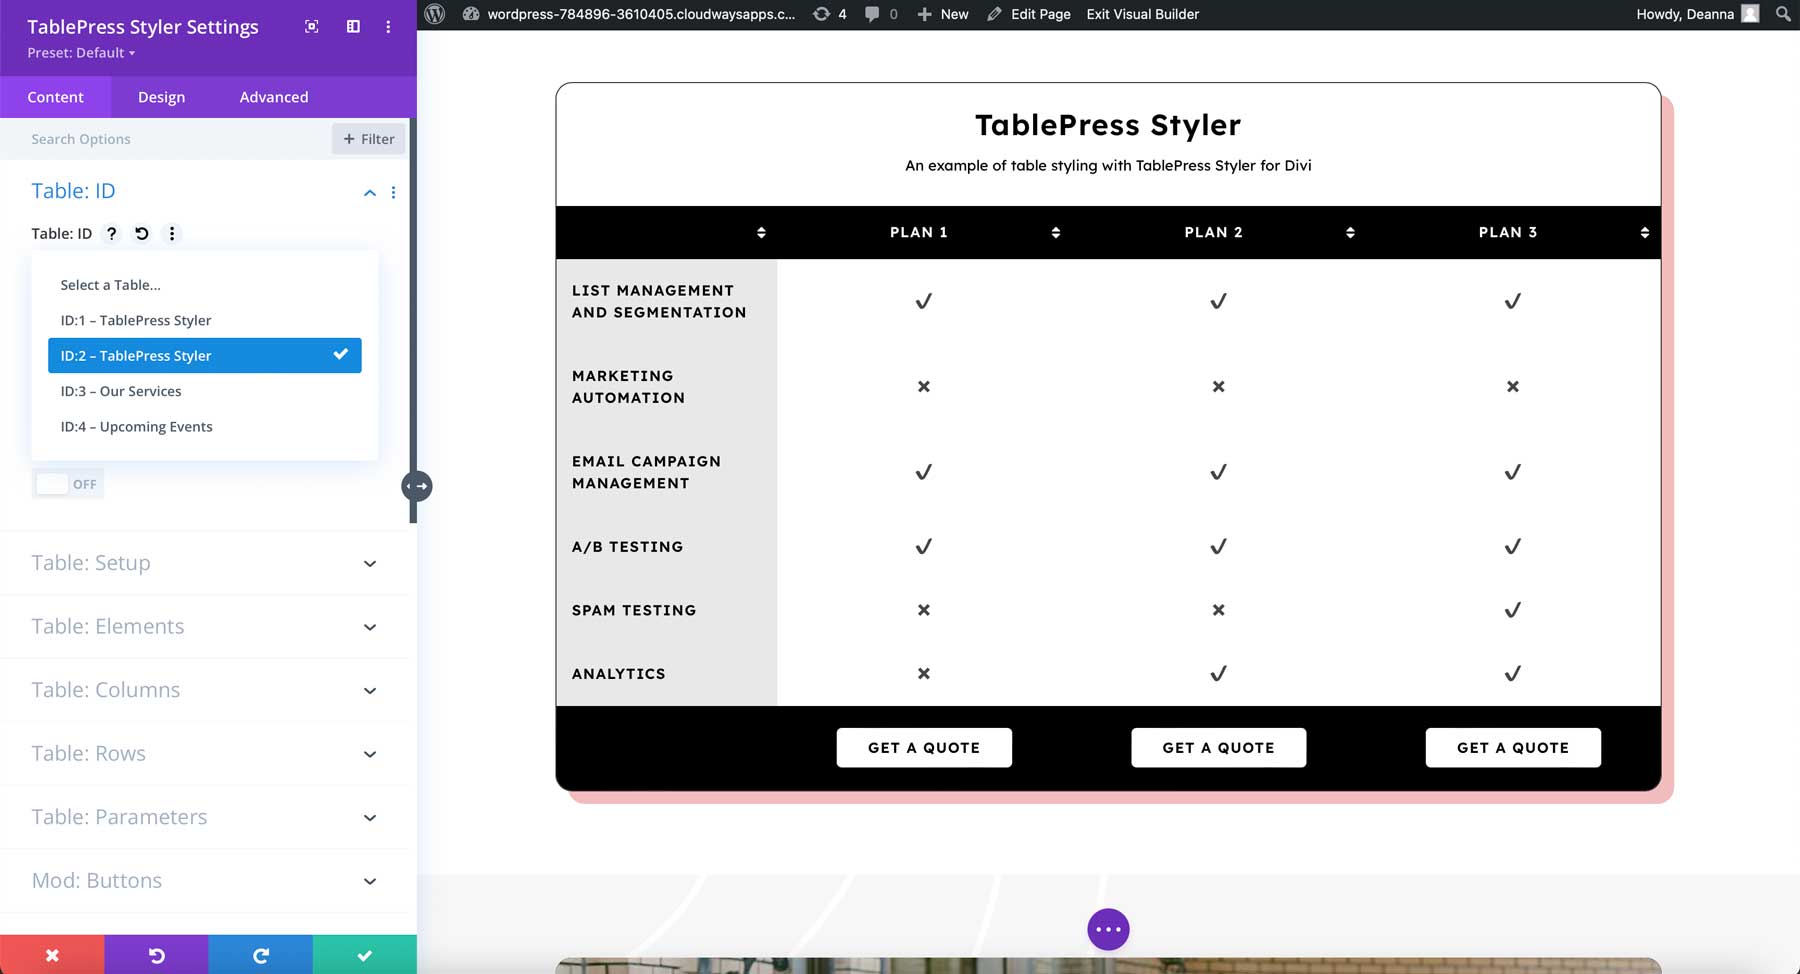
Task: Open the settings header three-dot menu
Action: coord(388,27)
